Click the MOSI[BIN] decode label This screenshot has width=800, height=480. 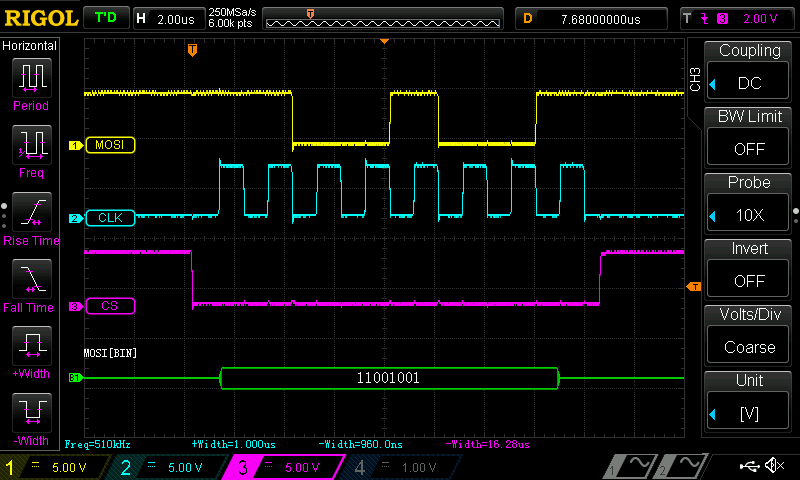click(x=110, y=353)
